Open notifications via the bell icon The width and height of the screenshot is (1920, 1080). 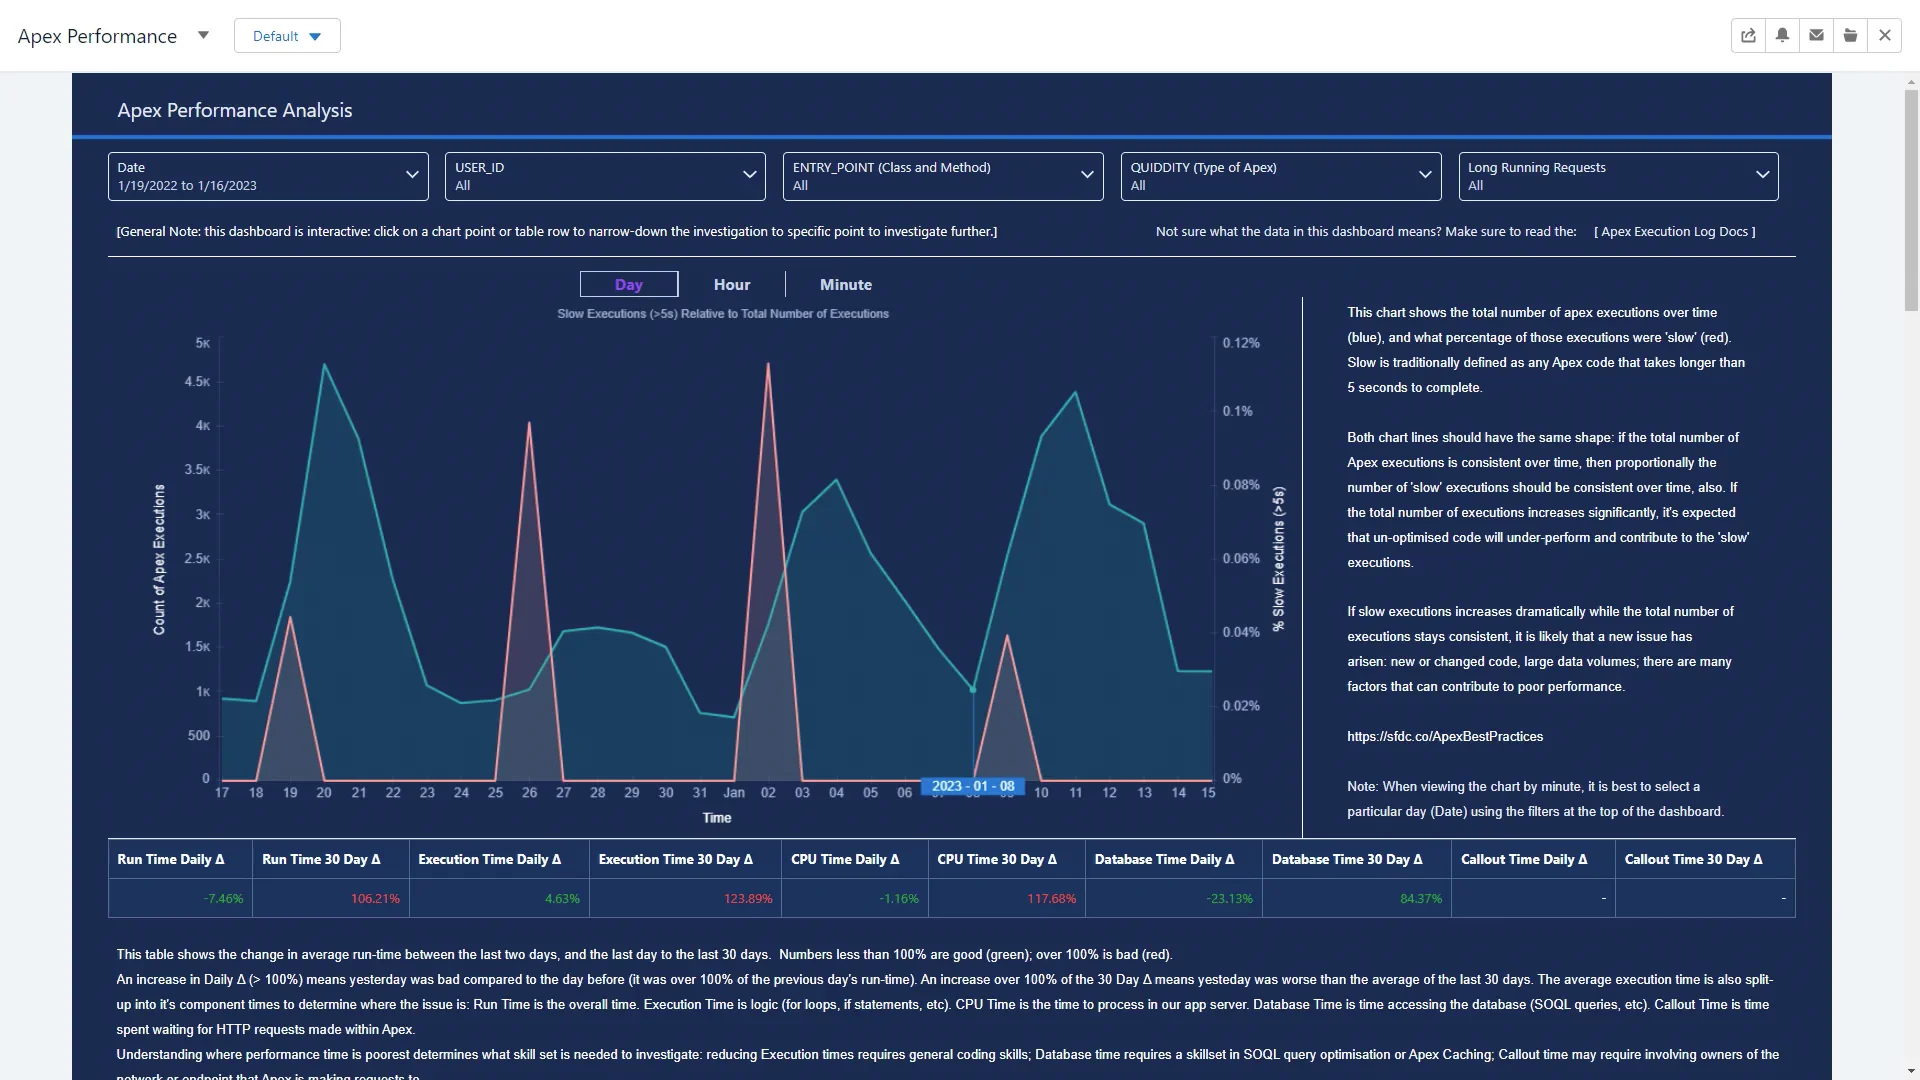[x=1782, y=35]
